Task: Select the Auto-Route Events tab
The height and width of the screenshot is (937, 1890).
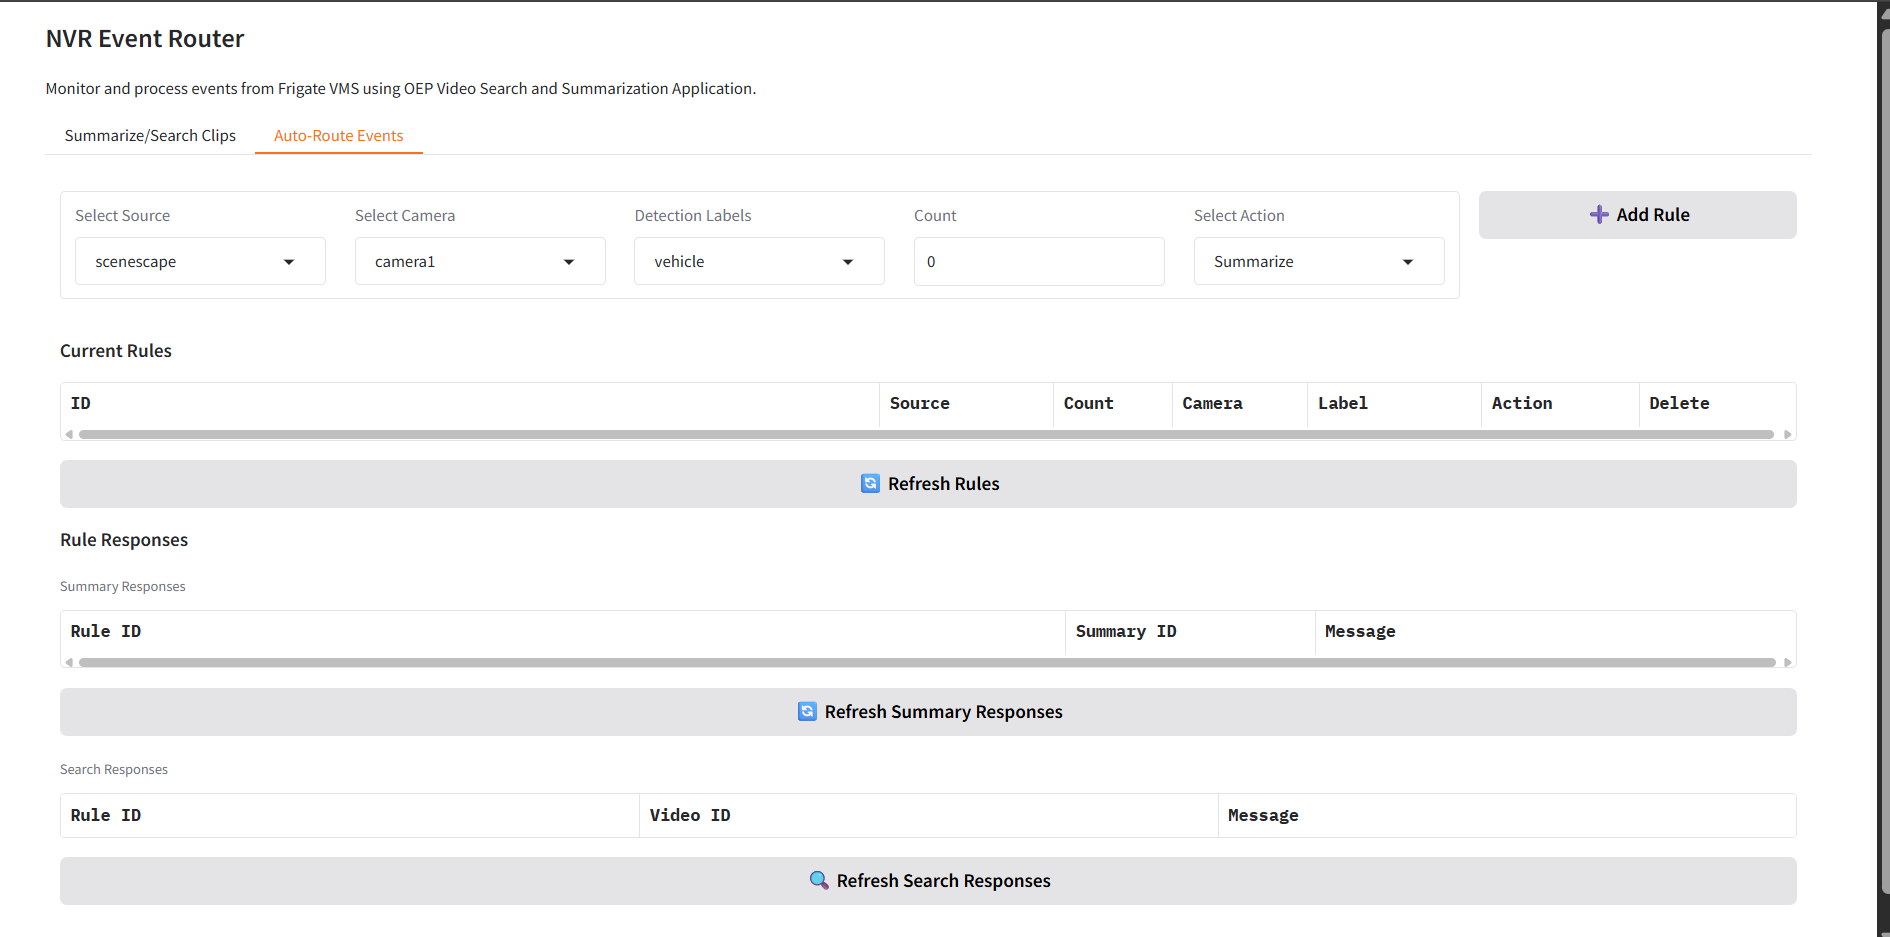Action: coord(339,135)
